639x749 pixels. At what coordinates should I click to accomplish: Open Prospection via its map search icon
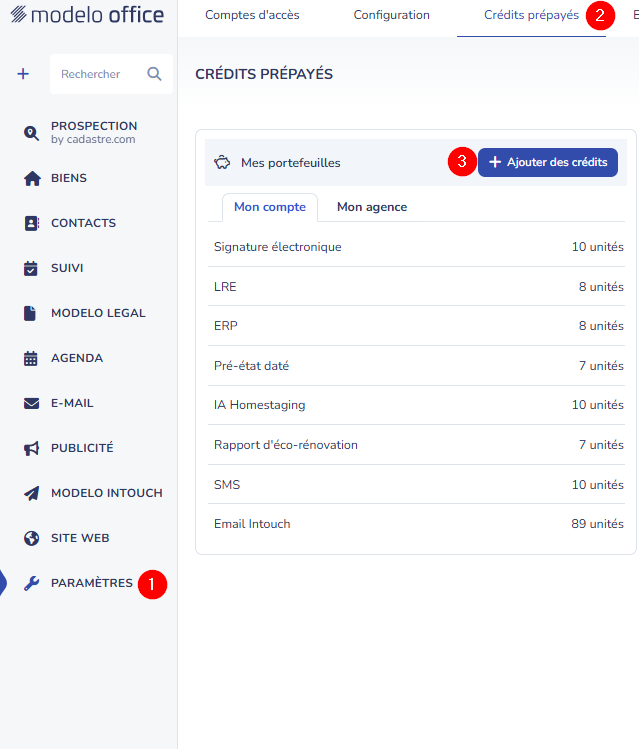click(31, 133)
